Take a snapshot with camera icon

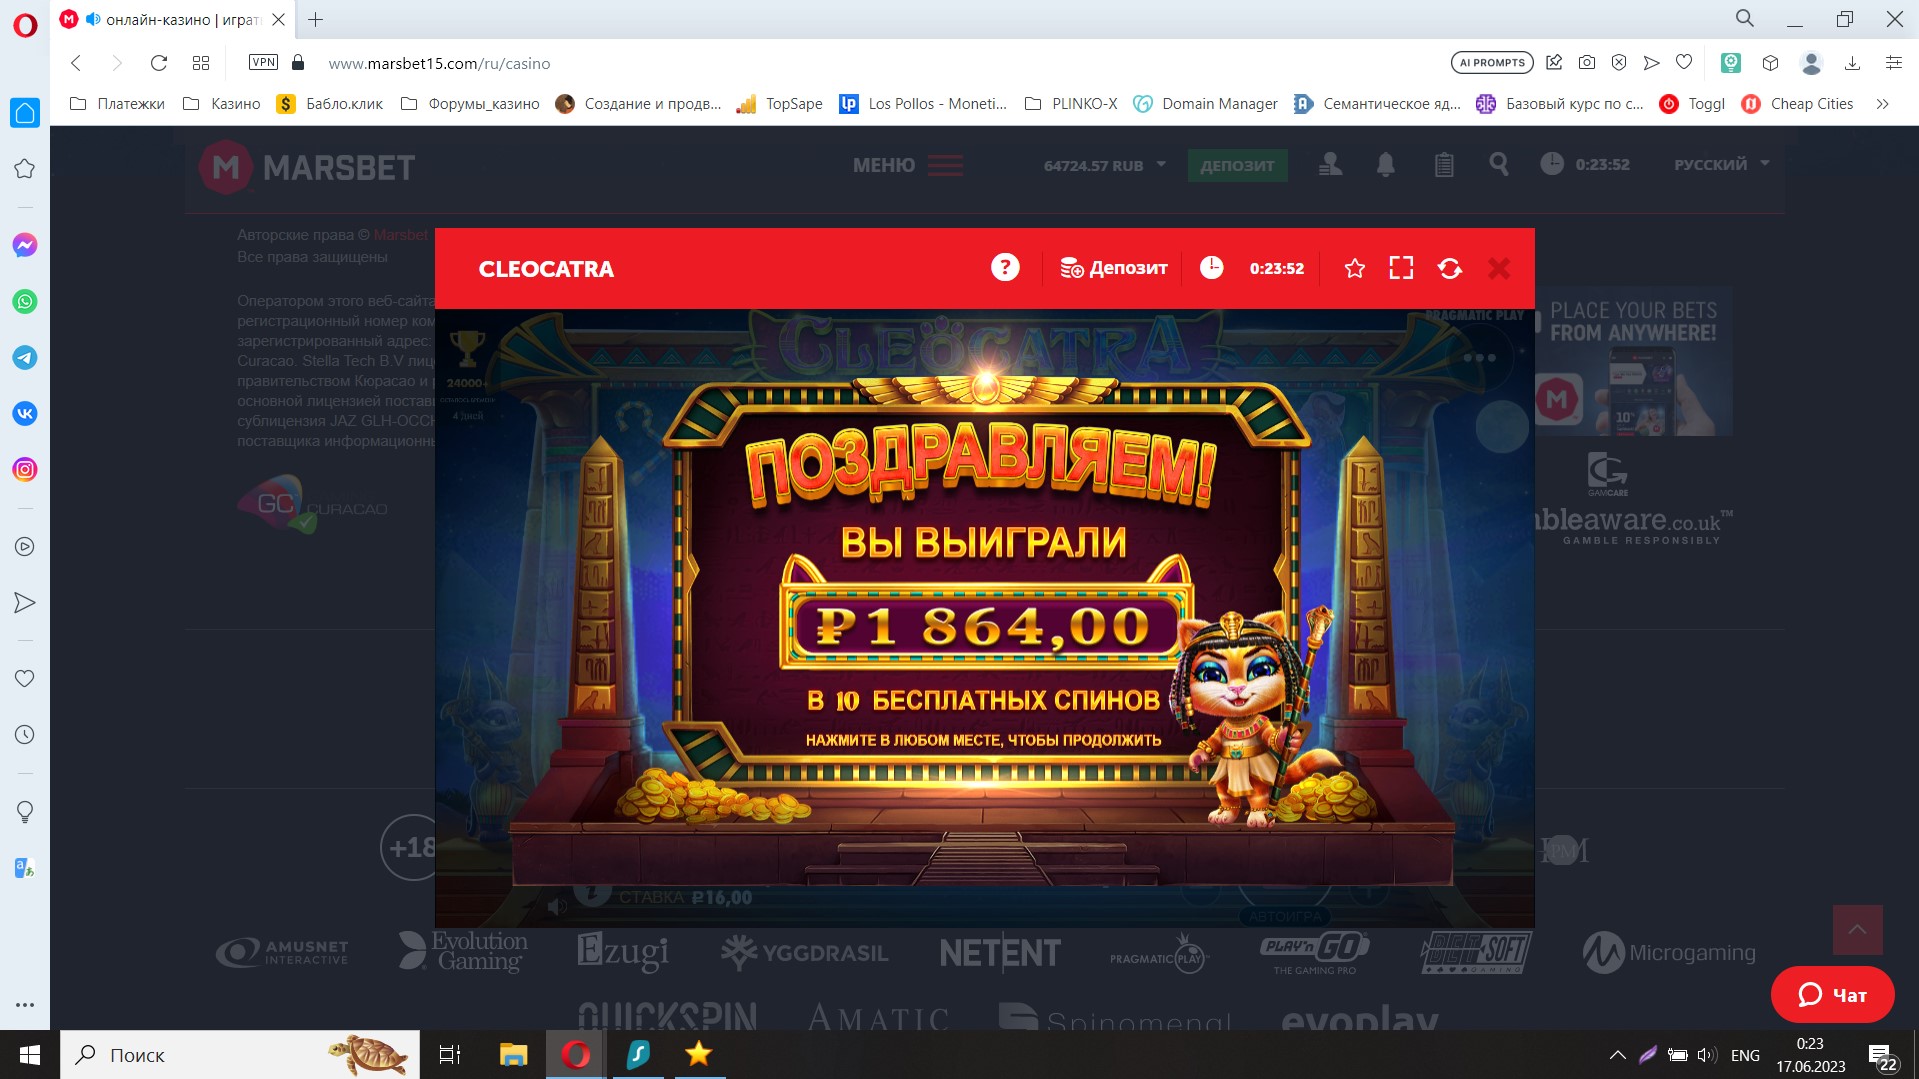[x=1587, y=63]
